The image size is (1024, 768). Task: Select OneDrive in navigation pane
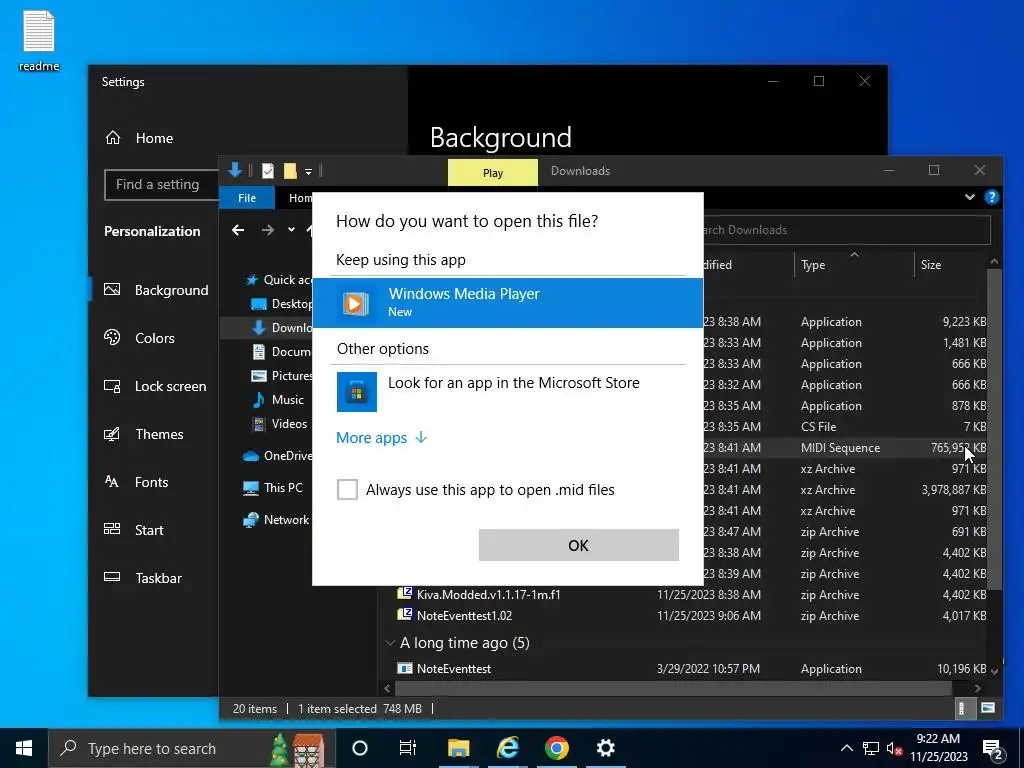[277, 456]
